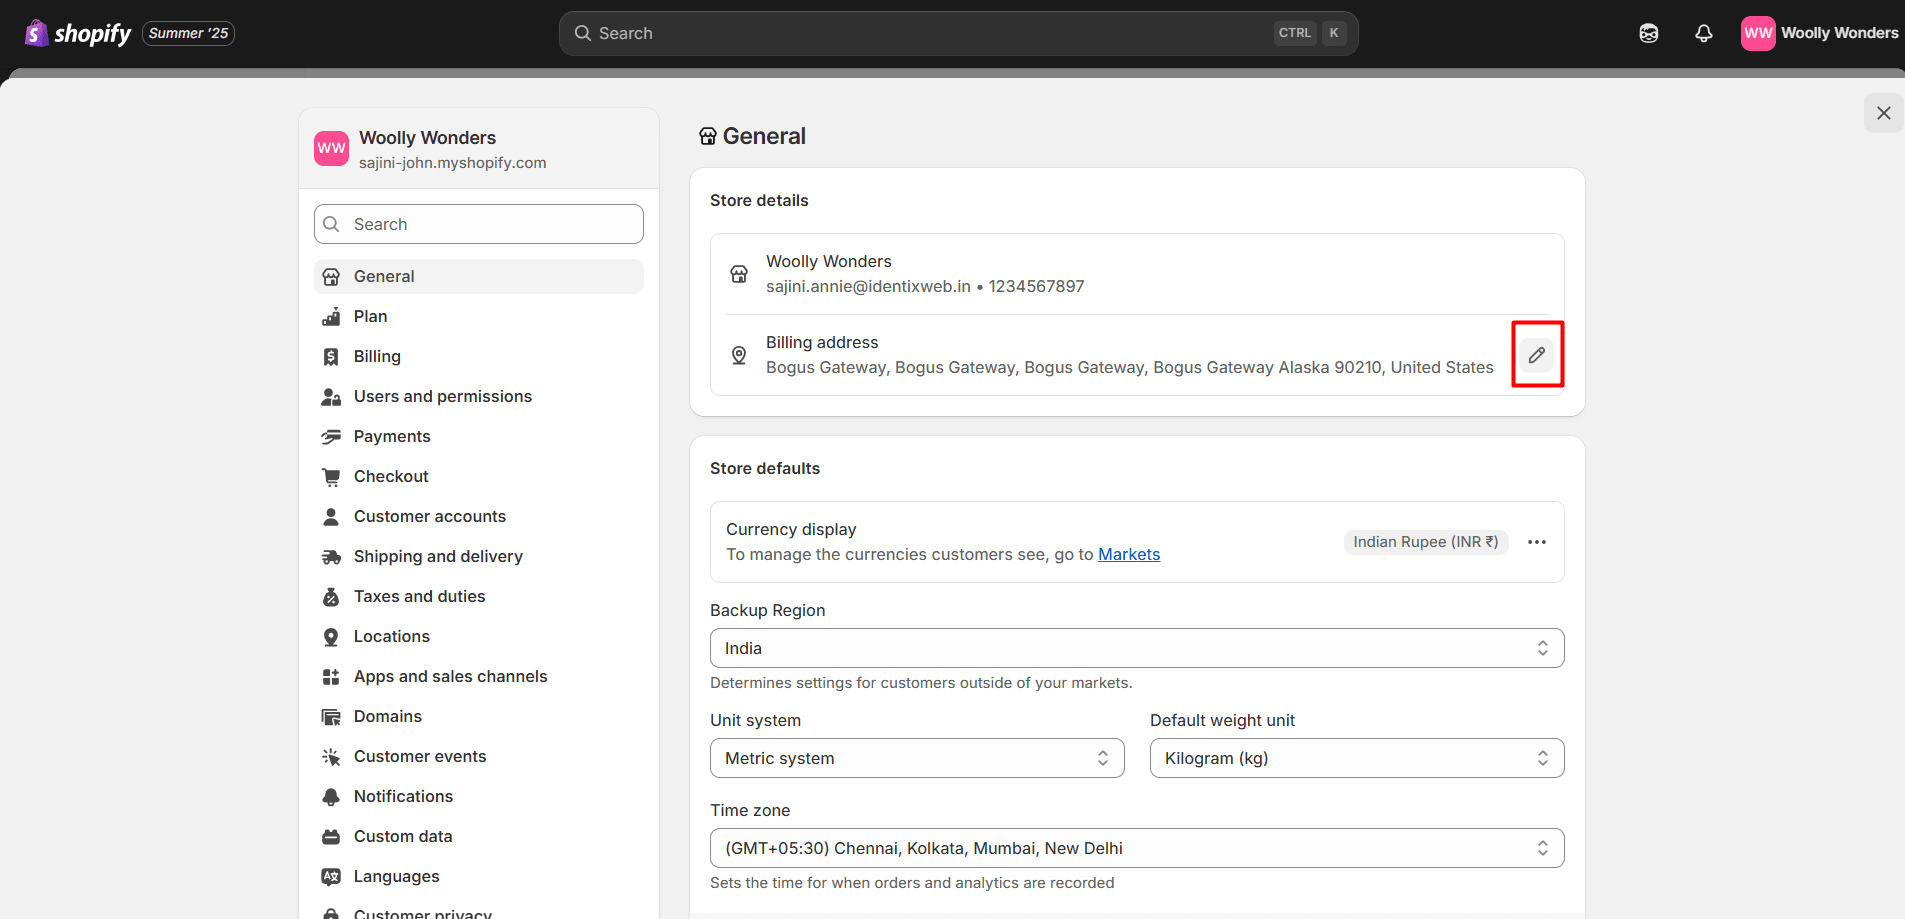Open Apps and sales channels
Image resolution: width=1905 pixels, height=919 pixels.
point(479,676)
